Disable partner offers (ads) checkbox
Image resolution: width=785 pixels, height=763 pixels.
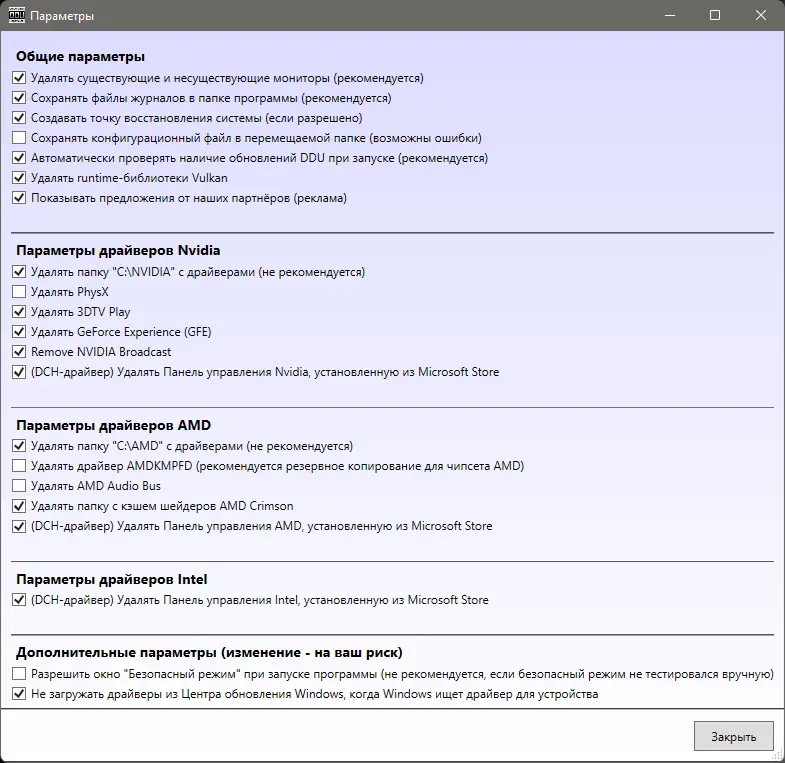[x=19, y=198]
